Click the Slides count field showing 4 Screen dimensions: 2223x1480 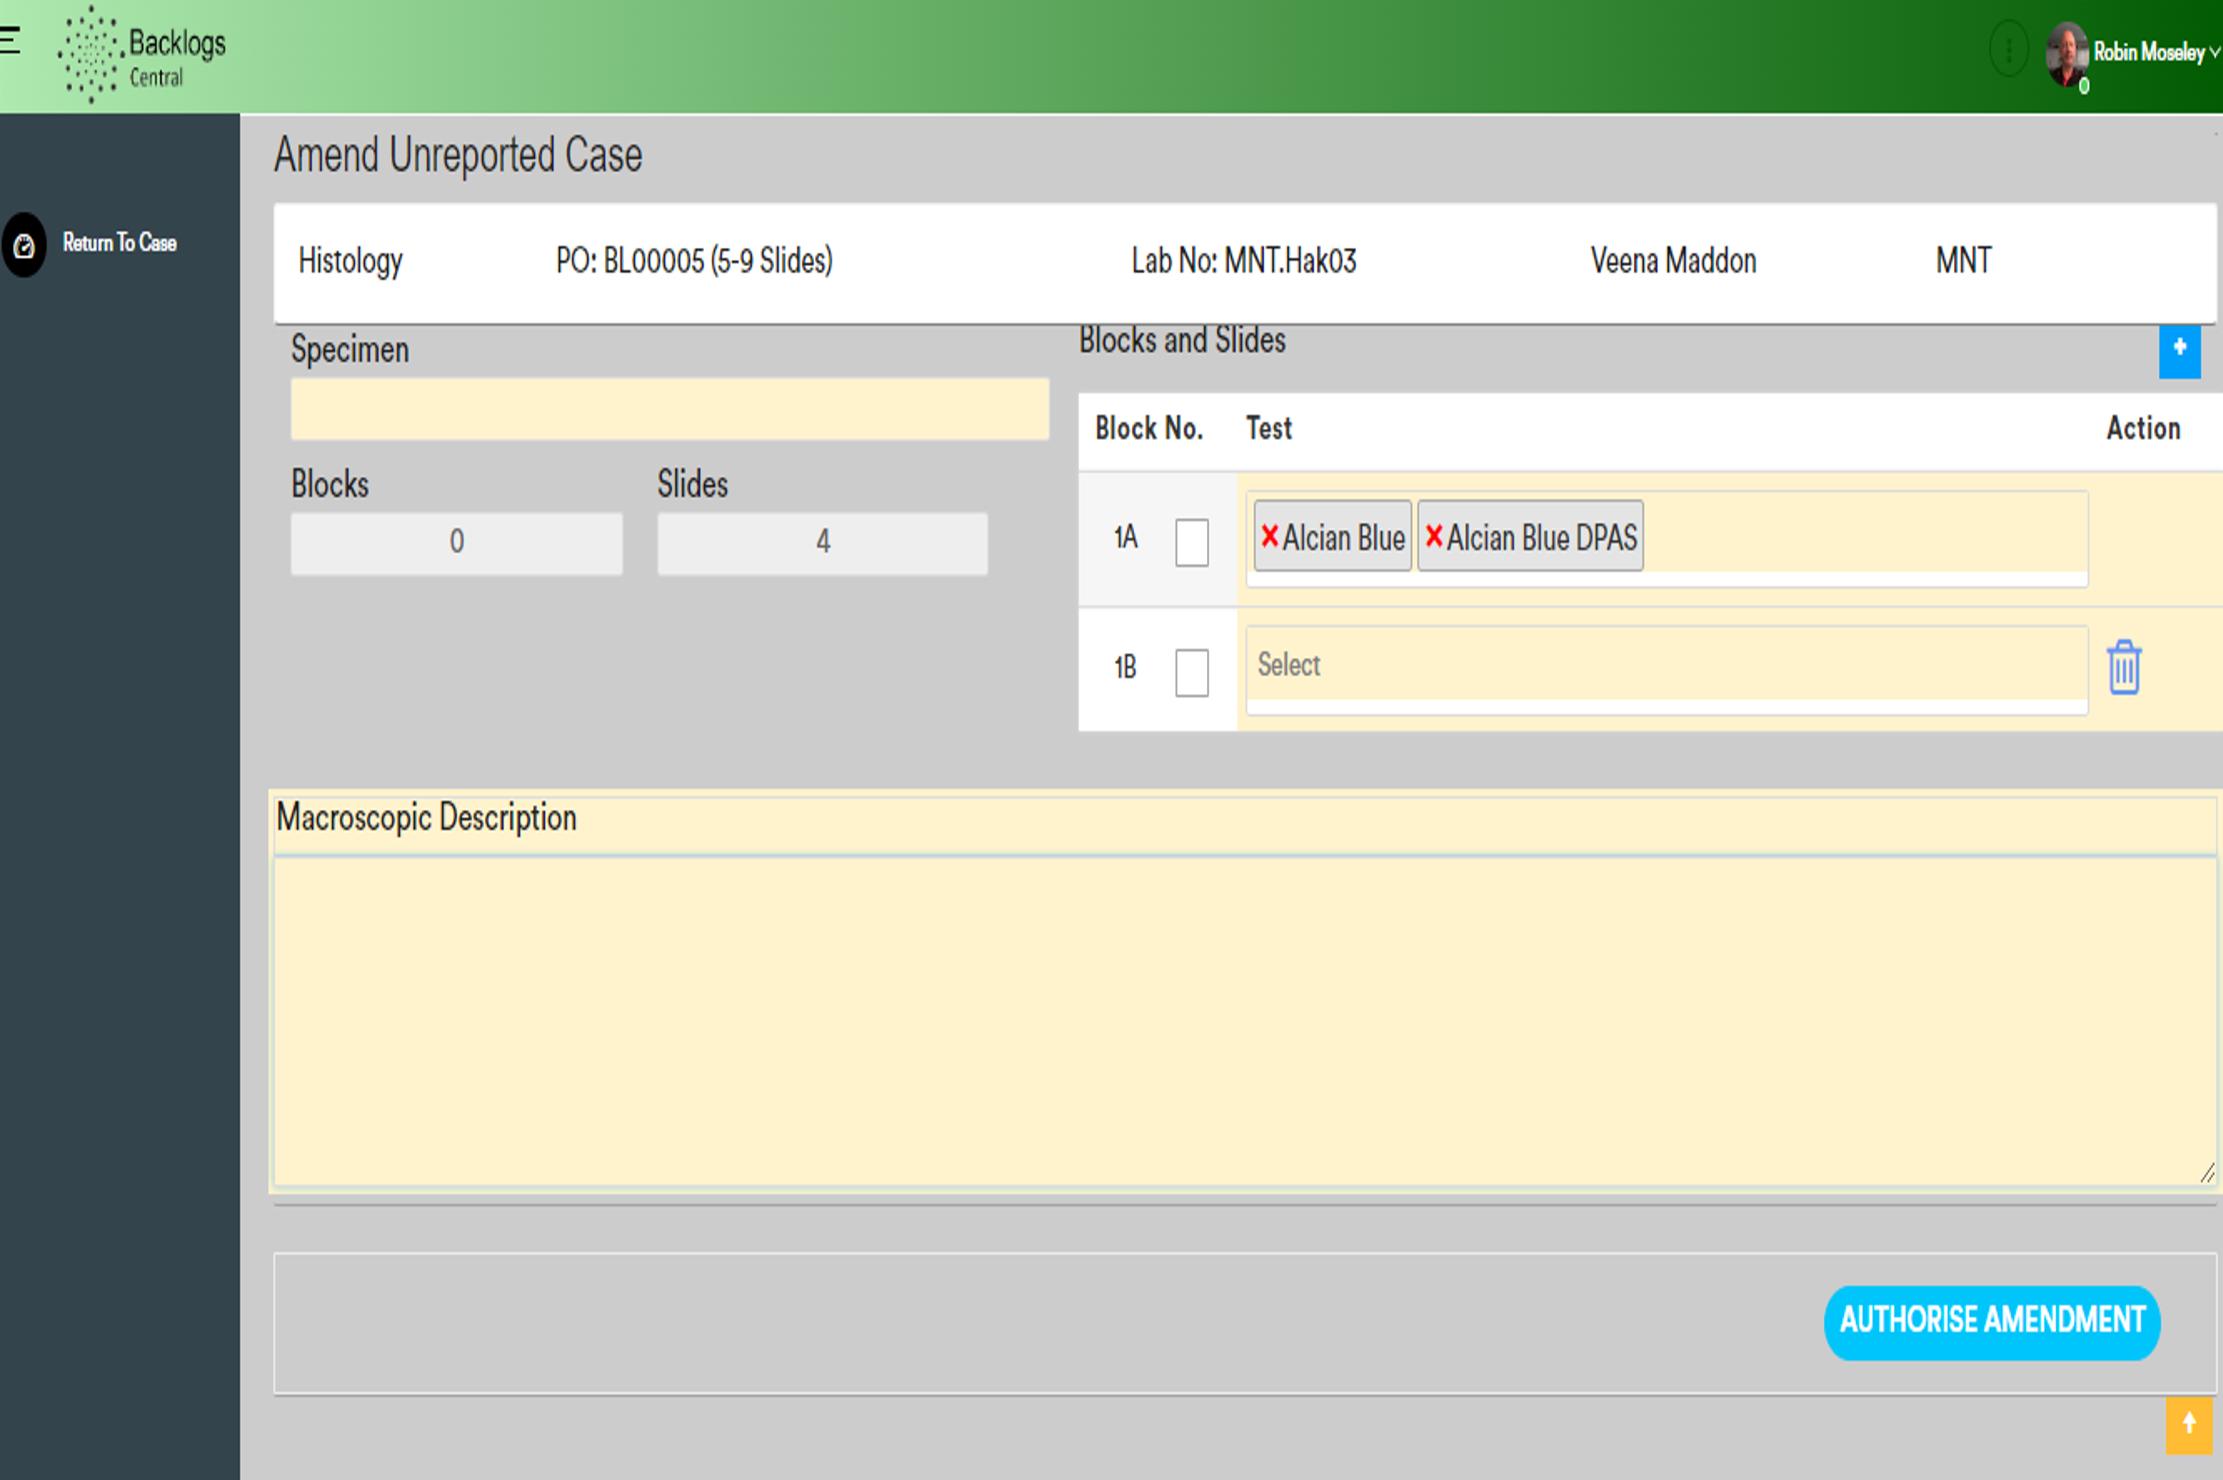point(822,543)
